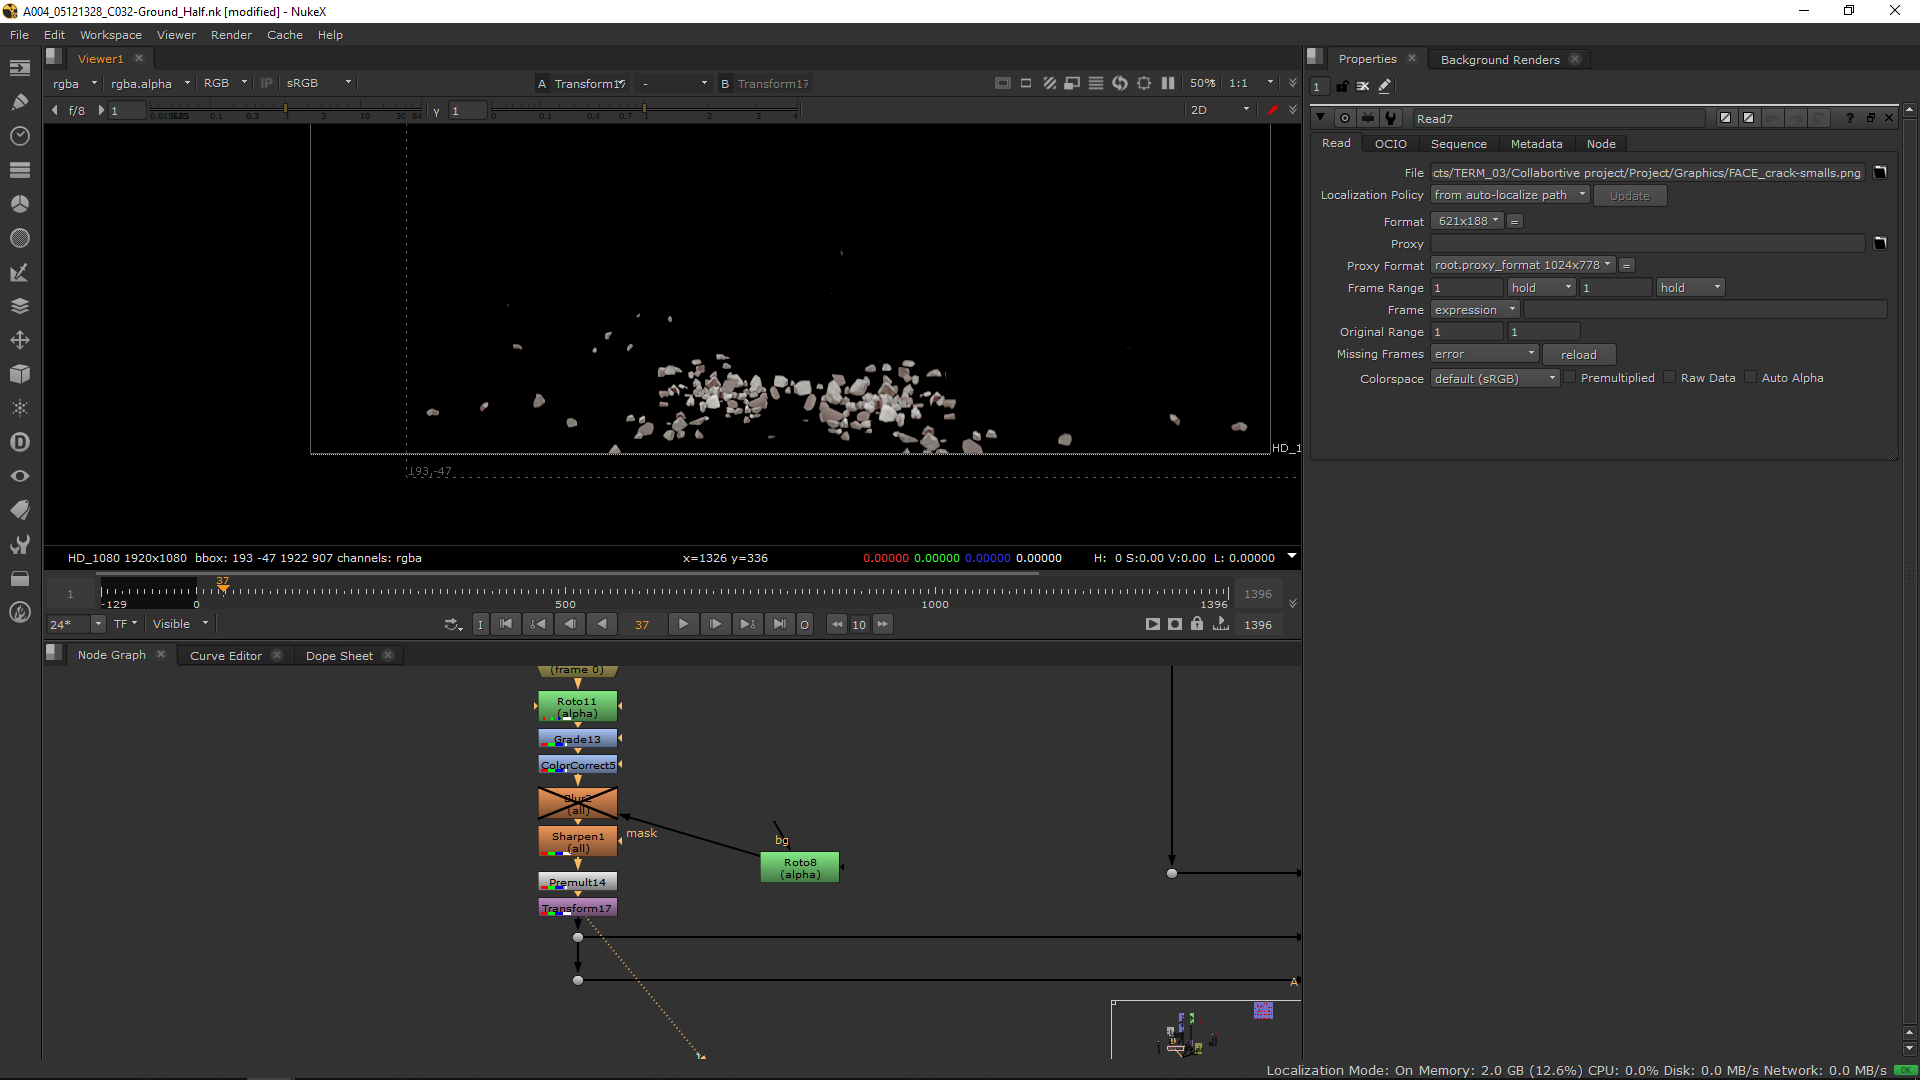Click the timeline ruler near frame 500
Screen dimensions: 1920x1080
[566, 593]
